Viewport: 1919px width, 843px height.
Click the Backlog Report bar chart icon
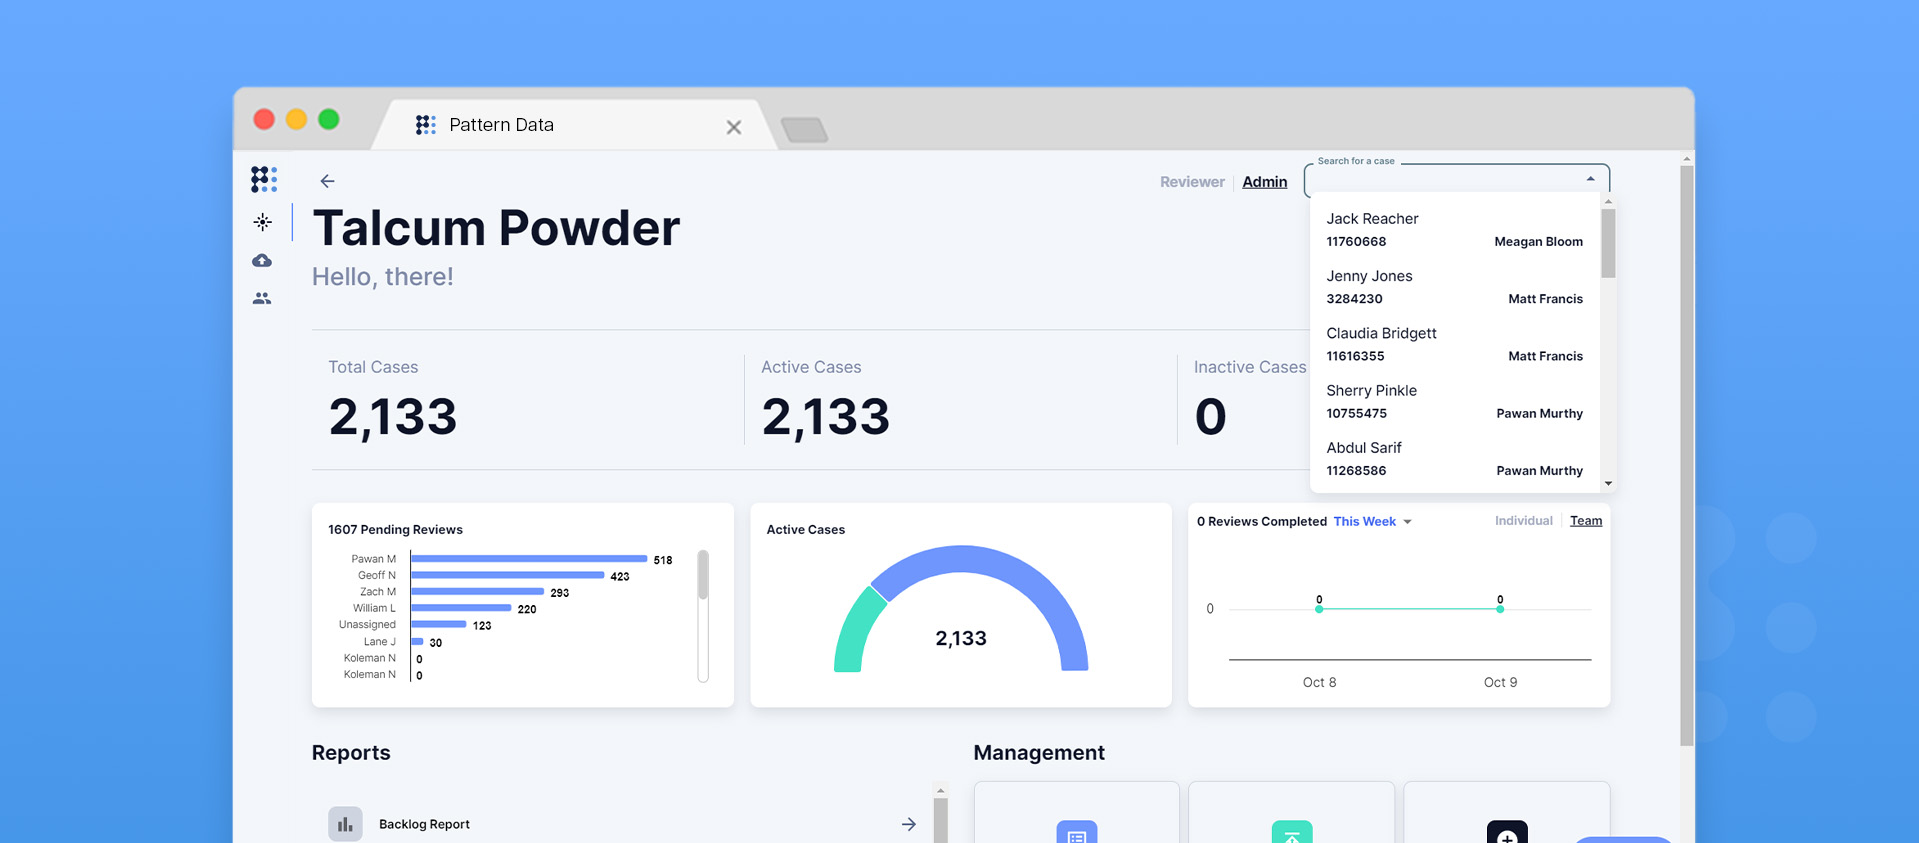pos(345,824)
